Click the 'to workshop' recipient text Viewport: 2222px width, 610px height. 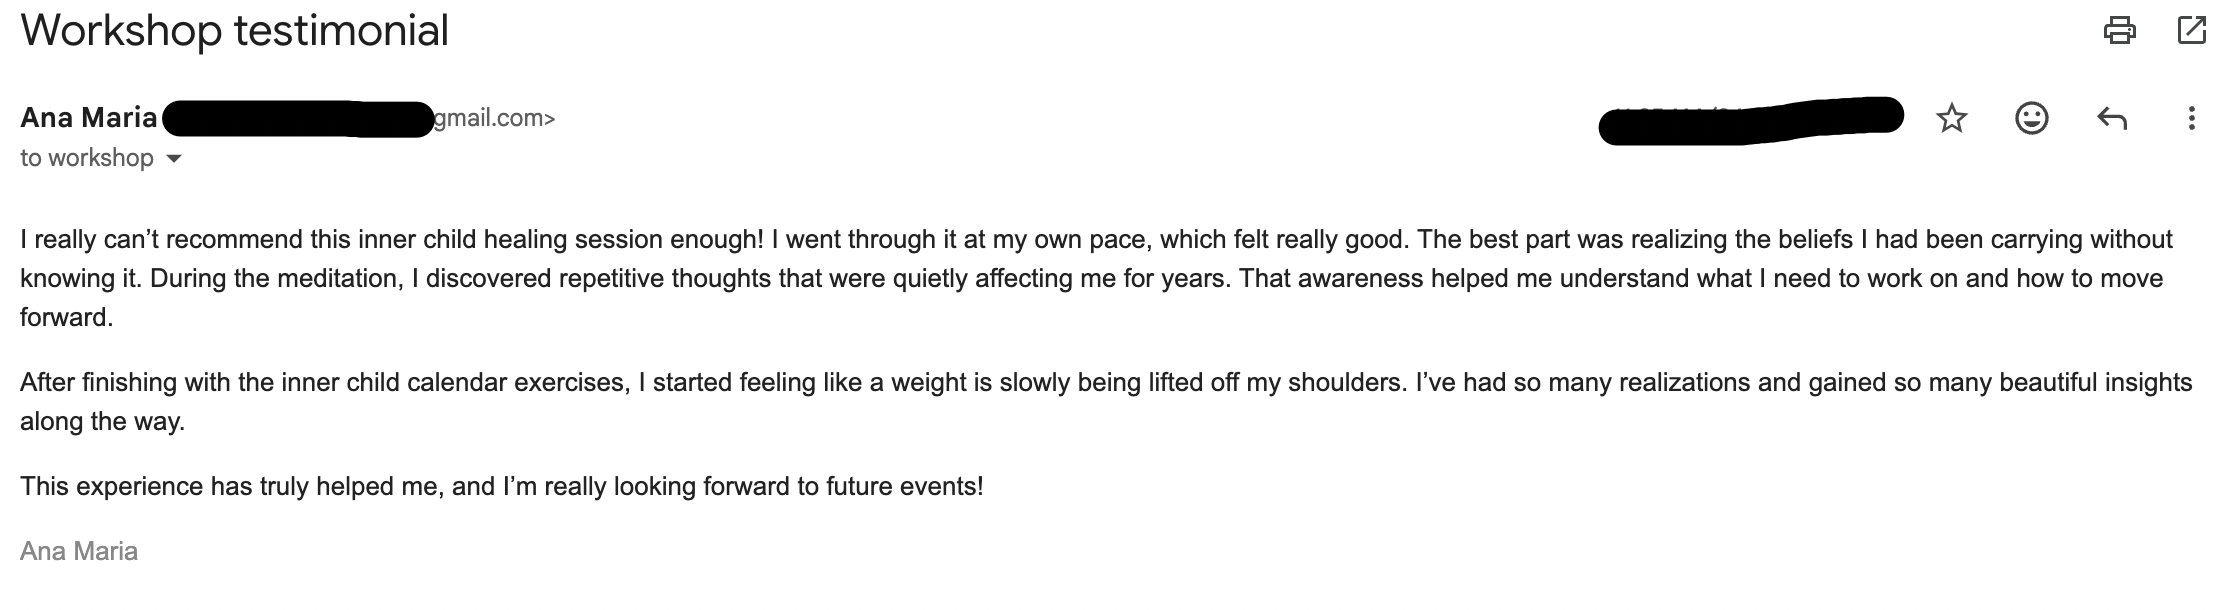click(86, 158)
